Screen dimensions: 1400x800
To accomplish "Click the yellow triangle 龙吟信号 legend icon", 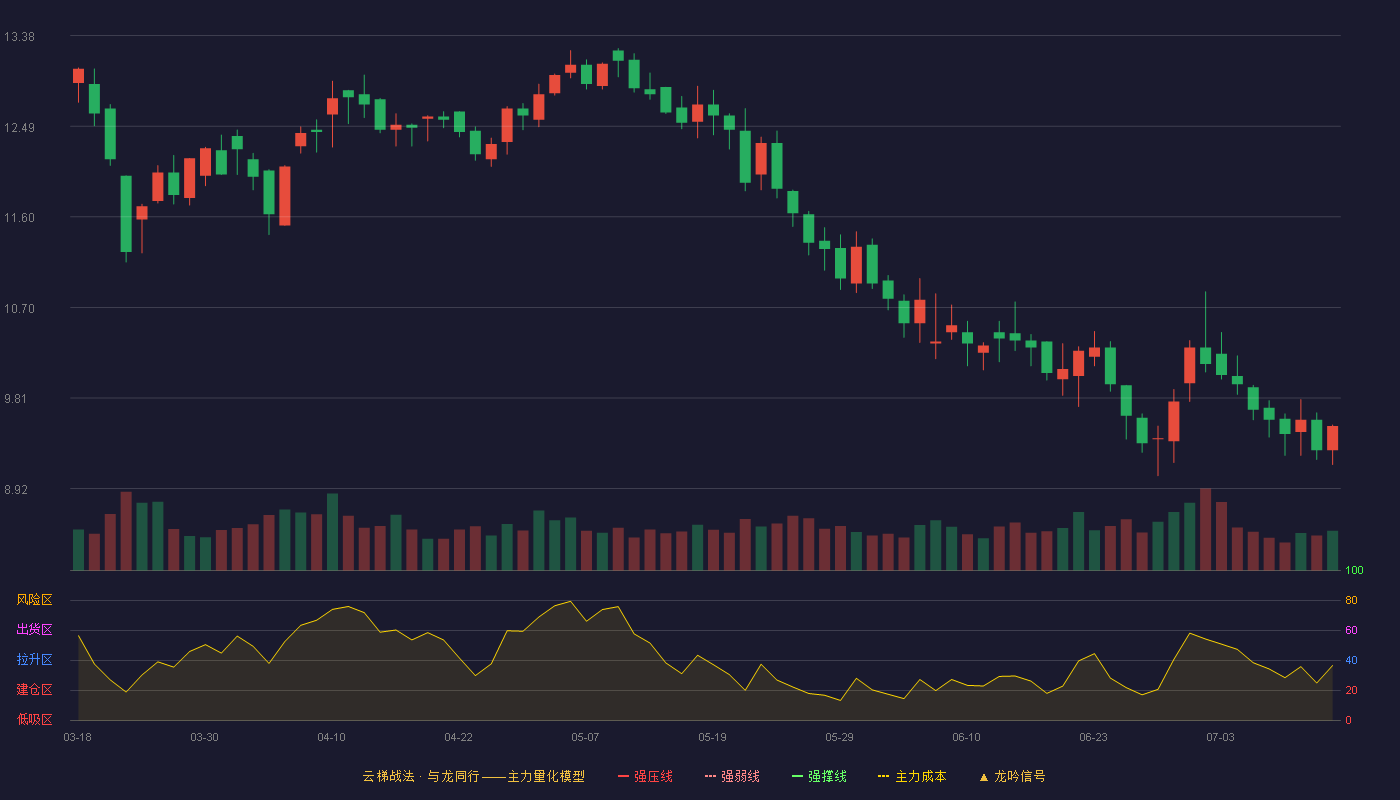I will pyautogui.click(x=983, y=776).
